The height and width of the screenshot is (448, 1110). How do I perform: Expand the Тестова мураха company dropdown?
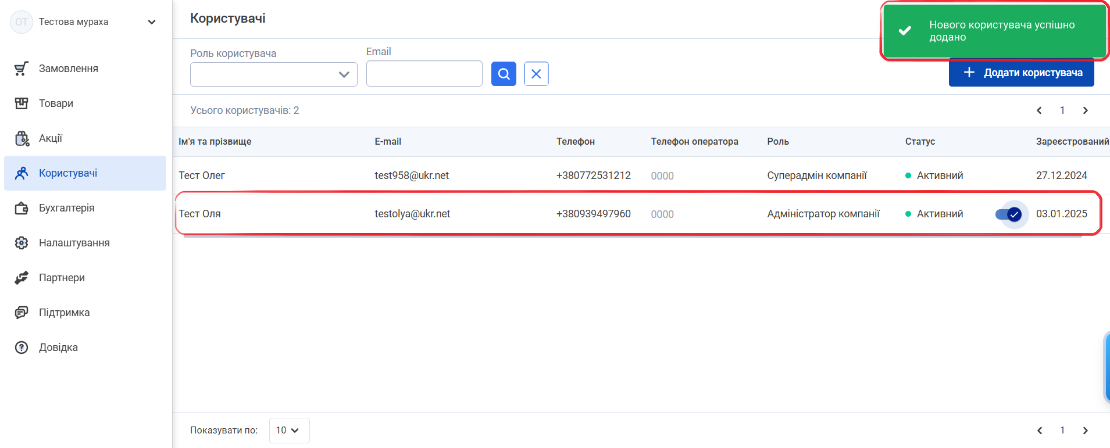point(151,22)
